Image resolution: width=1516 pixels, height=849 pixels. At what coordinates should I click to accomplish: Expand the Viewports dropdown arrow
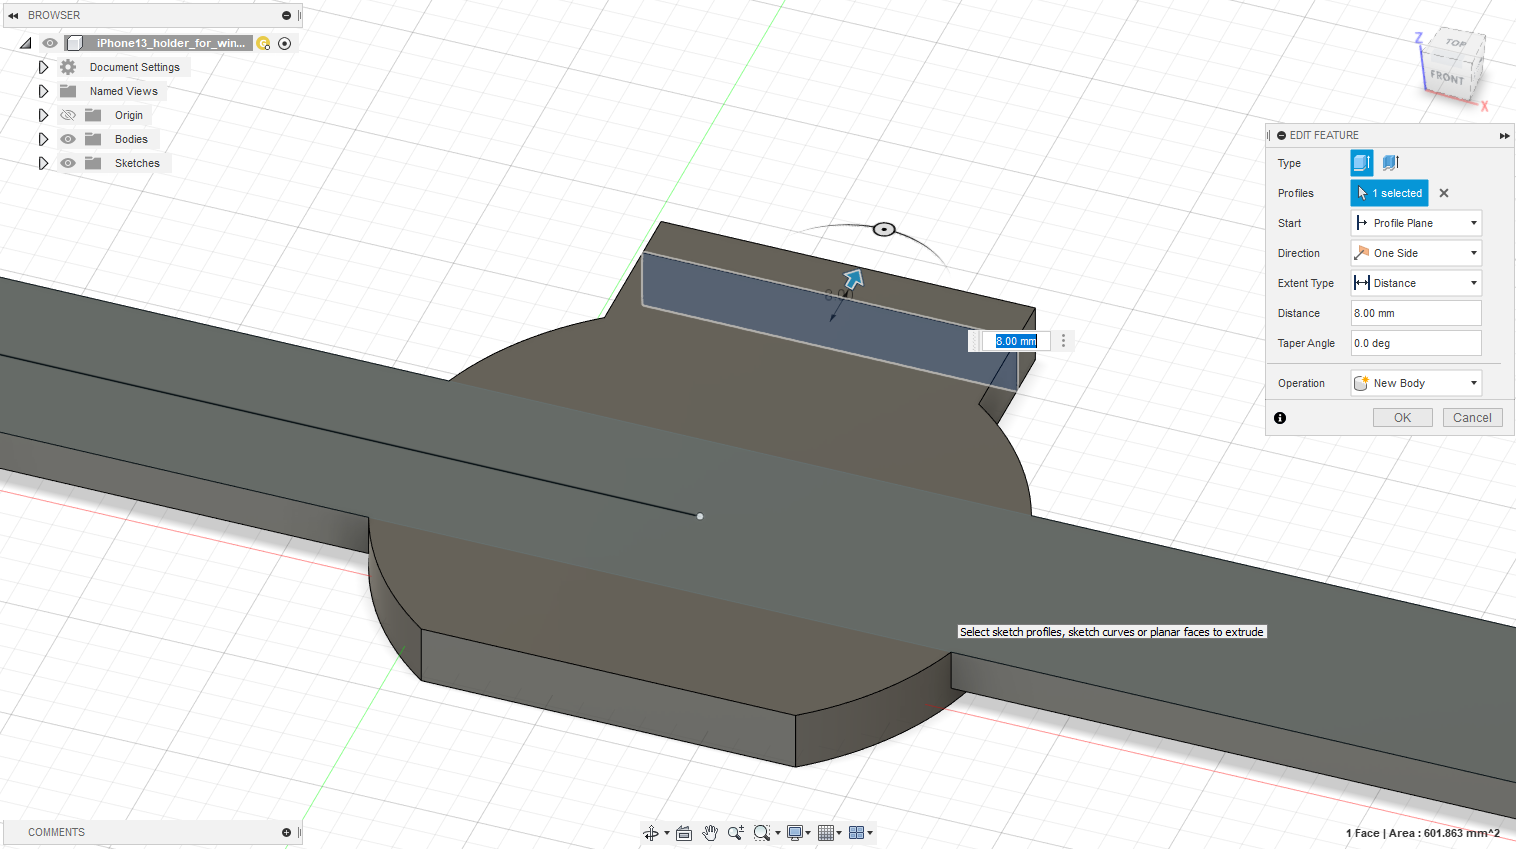pyautogui.click(x=870, y=833)
